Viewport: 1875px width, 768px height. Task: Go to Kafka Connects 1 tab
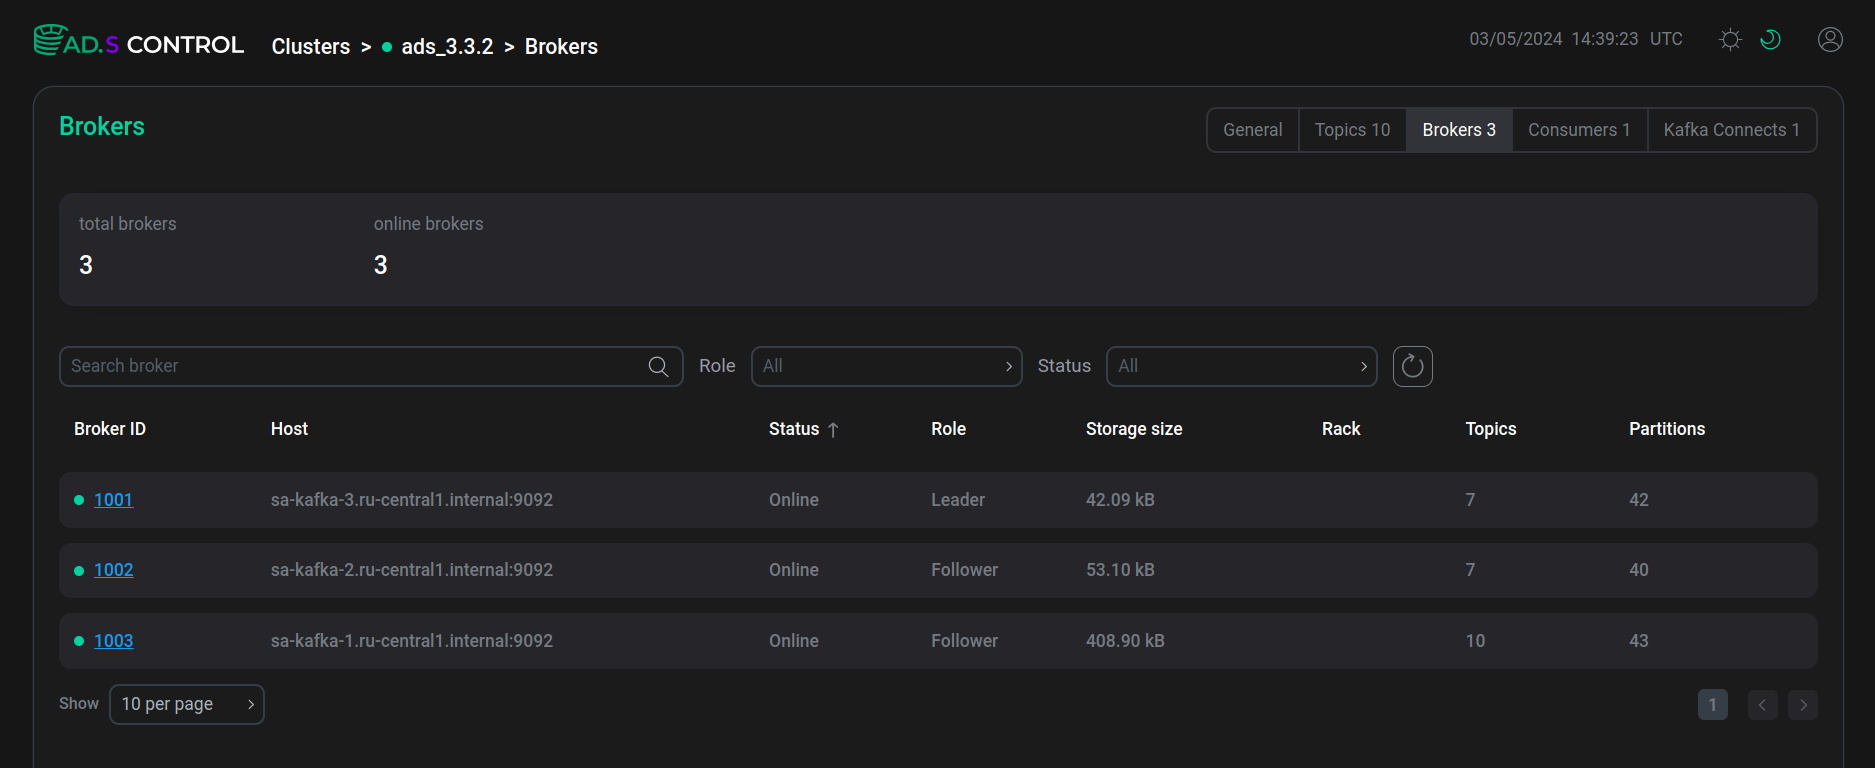pos(1731,130)
